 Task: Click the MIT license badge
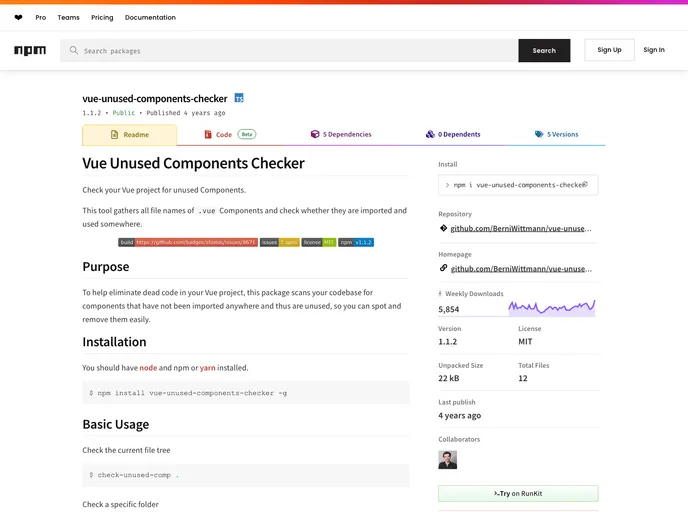[x=319, y=242]
